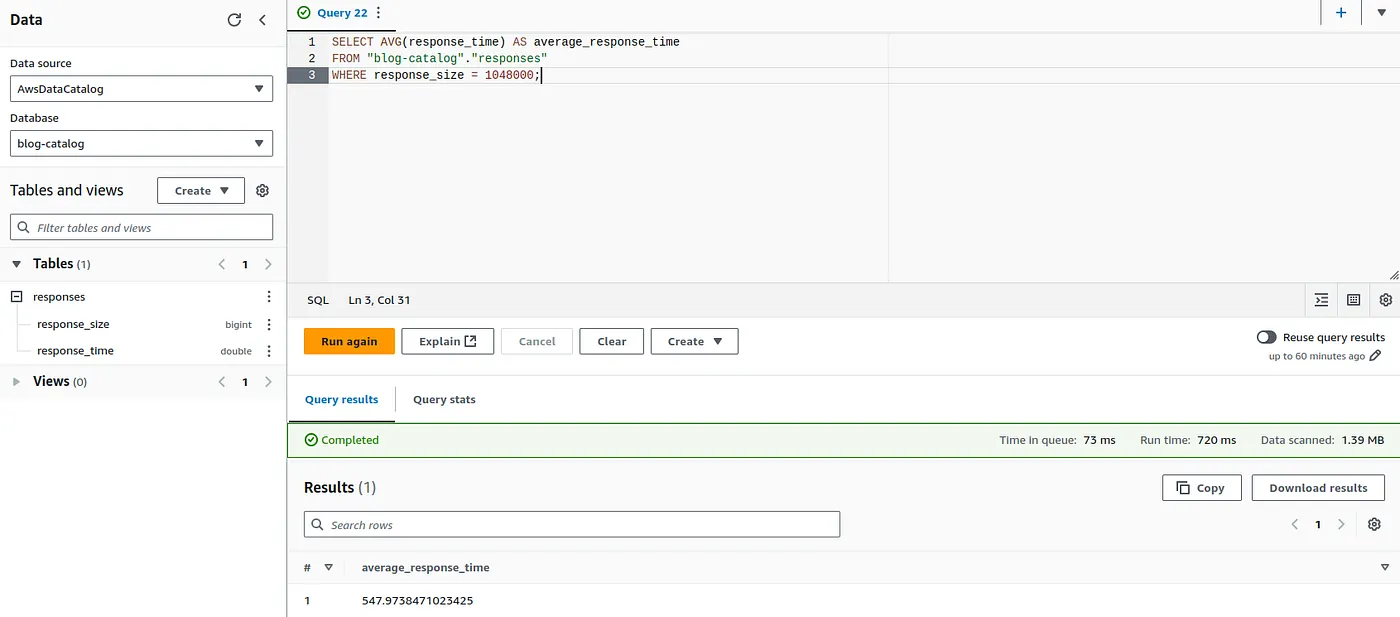1400x617 pixels.
Task: Switch to the Query results tab
Action: tap(341, 400)
